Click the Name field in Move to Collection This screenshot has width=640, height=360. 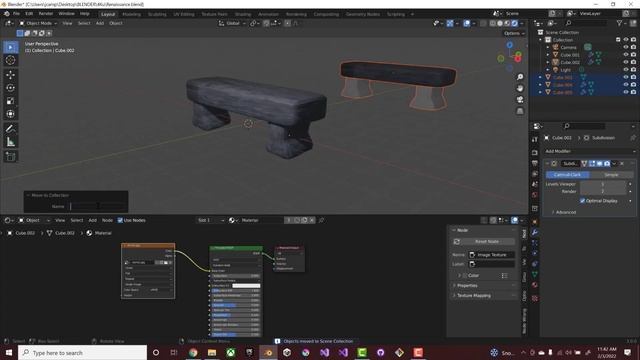pyautogui.click(x=97, y=207)
